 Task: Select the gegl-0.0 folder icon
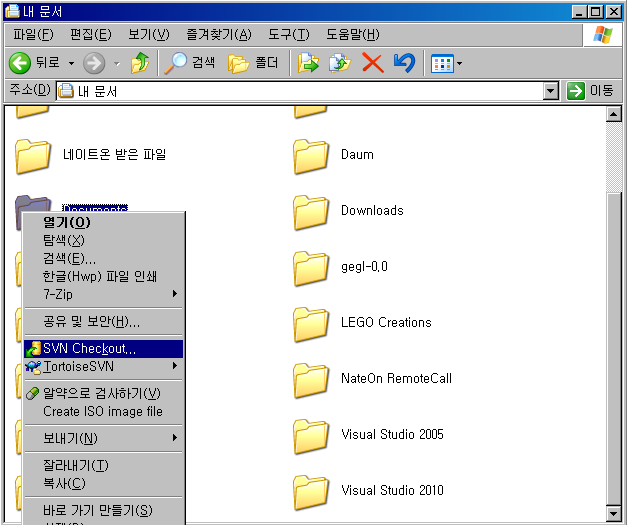pyautogui.click(x=311, y=268)
